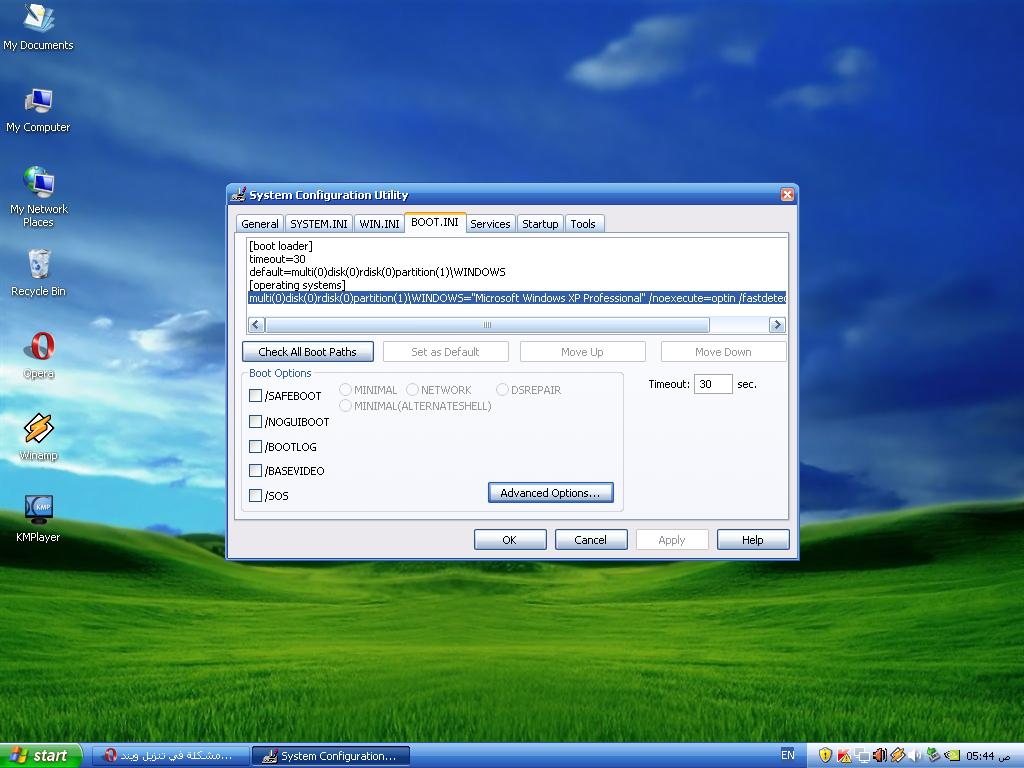Select the "timeout=30" line
Viewport: 1024px width, 768px height.
[277, 259]
